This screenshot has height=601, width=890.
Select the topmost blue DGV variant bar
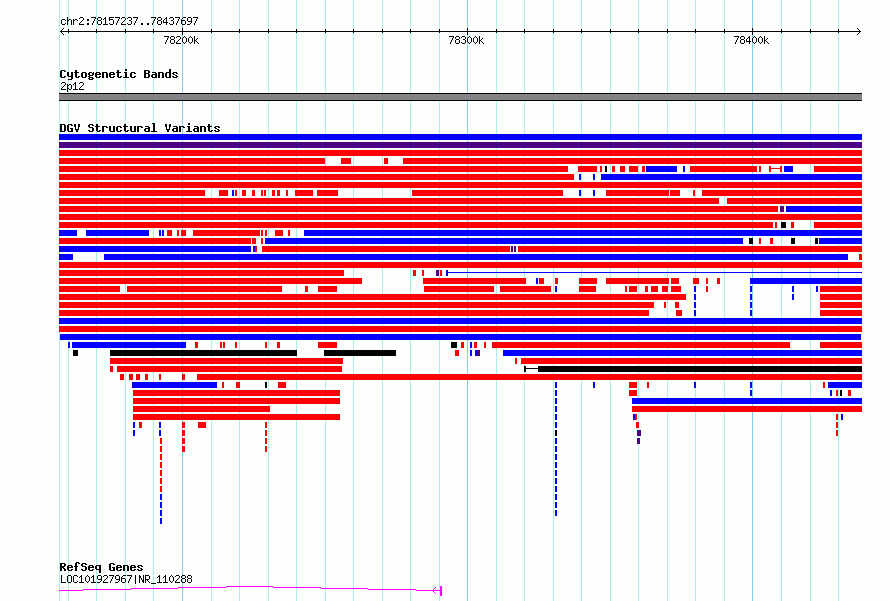[460, 137]
